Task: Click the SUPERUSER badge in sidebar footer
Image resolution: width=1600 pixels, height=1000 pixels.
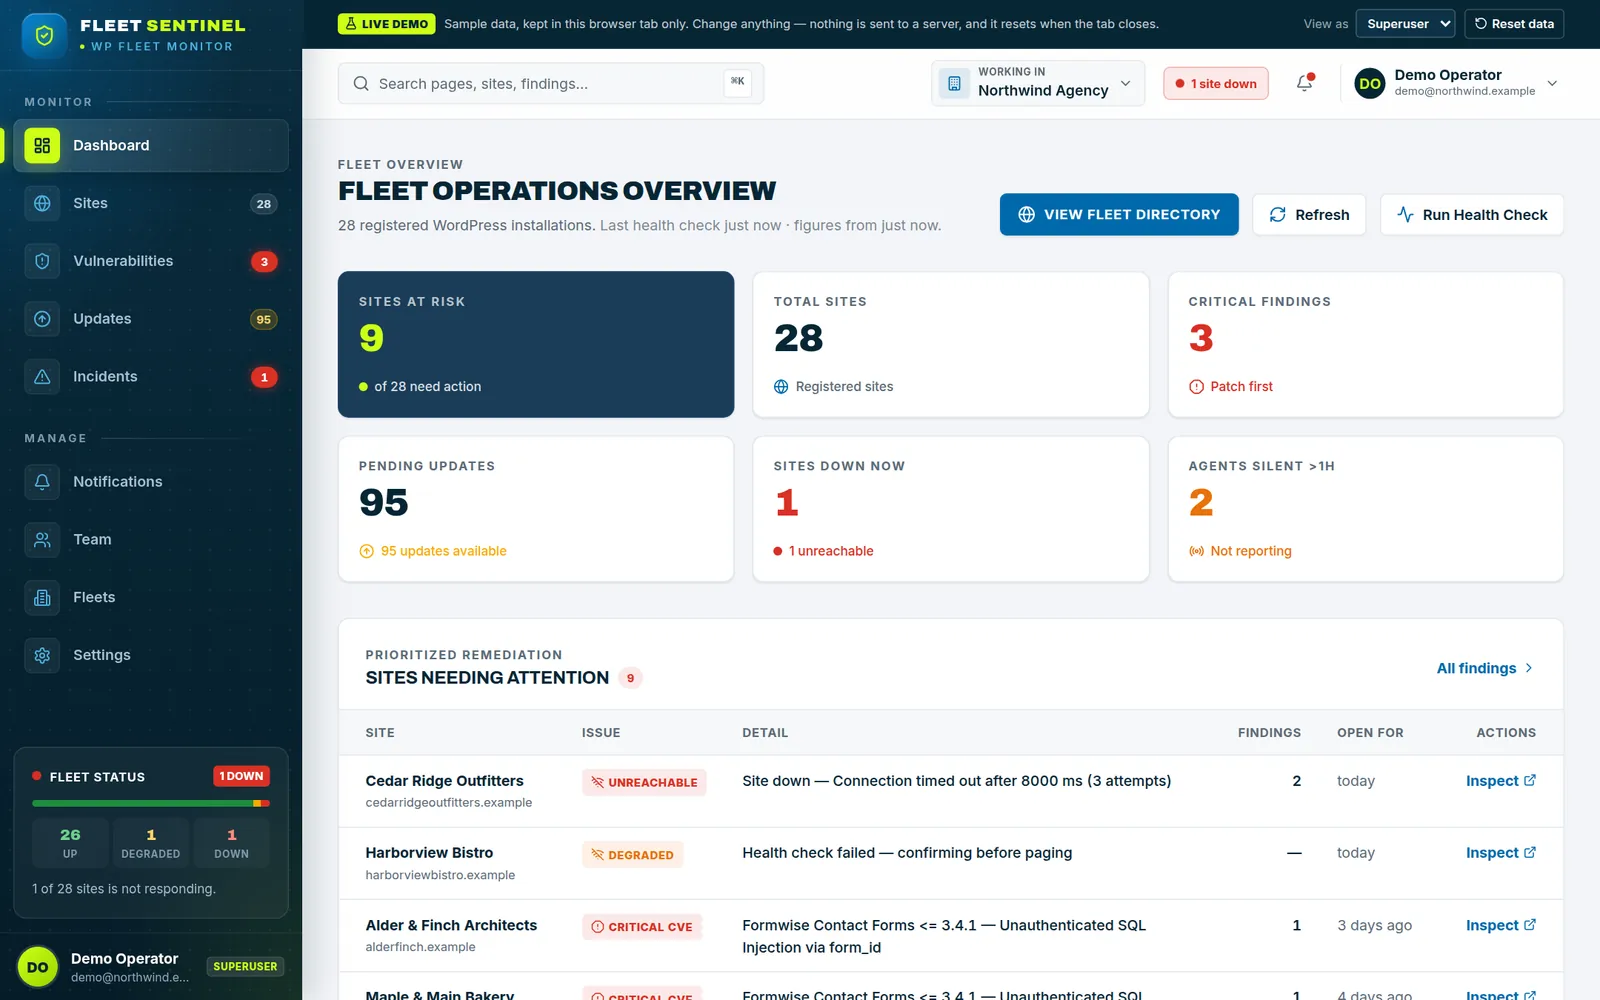Action: pyautogui.click(x=245, y=967)
